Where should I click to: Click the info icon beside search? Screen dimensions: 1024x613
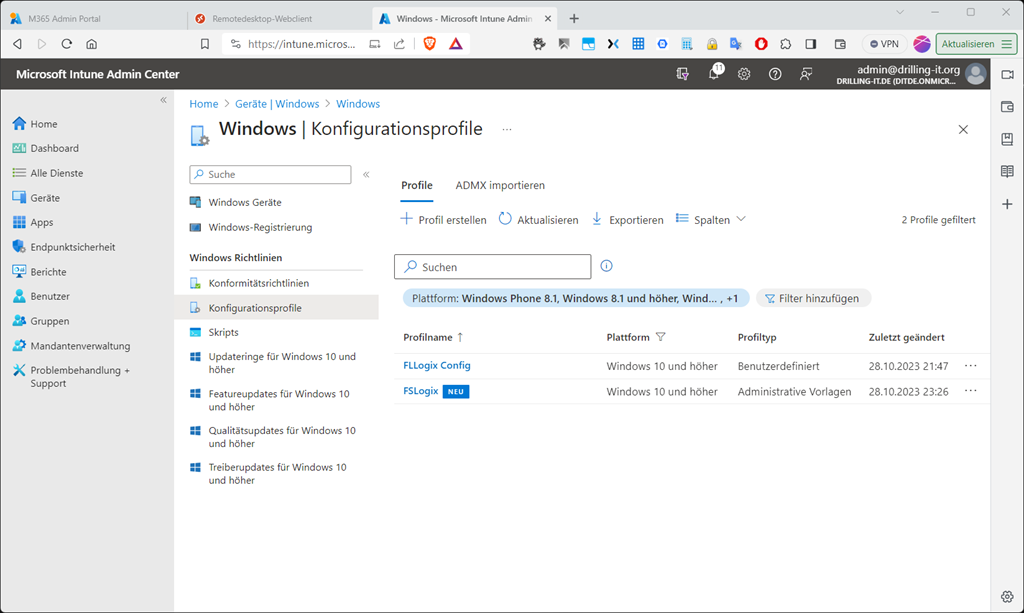click(x=606, y=266)
